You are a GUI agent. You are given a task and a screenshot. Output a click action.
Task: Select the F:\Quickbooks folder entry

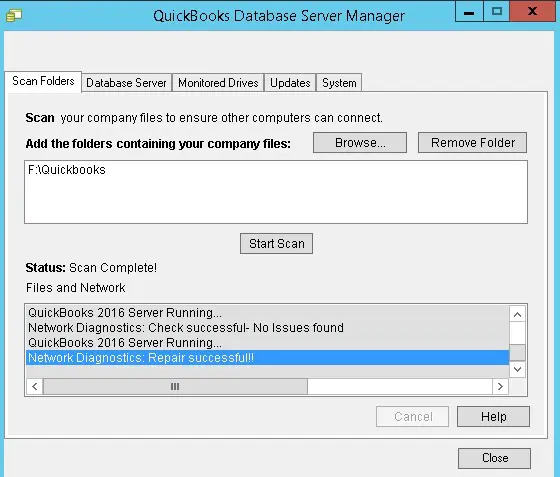tap(67, 170)
